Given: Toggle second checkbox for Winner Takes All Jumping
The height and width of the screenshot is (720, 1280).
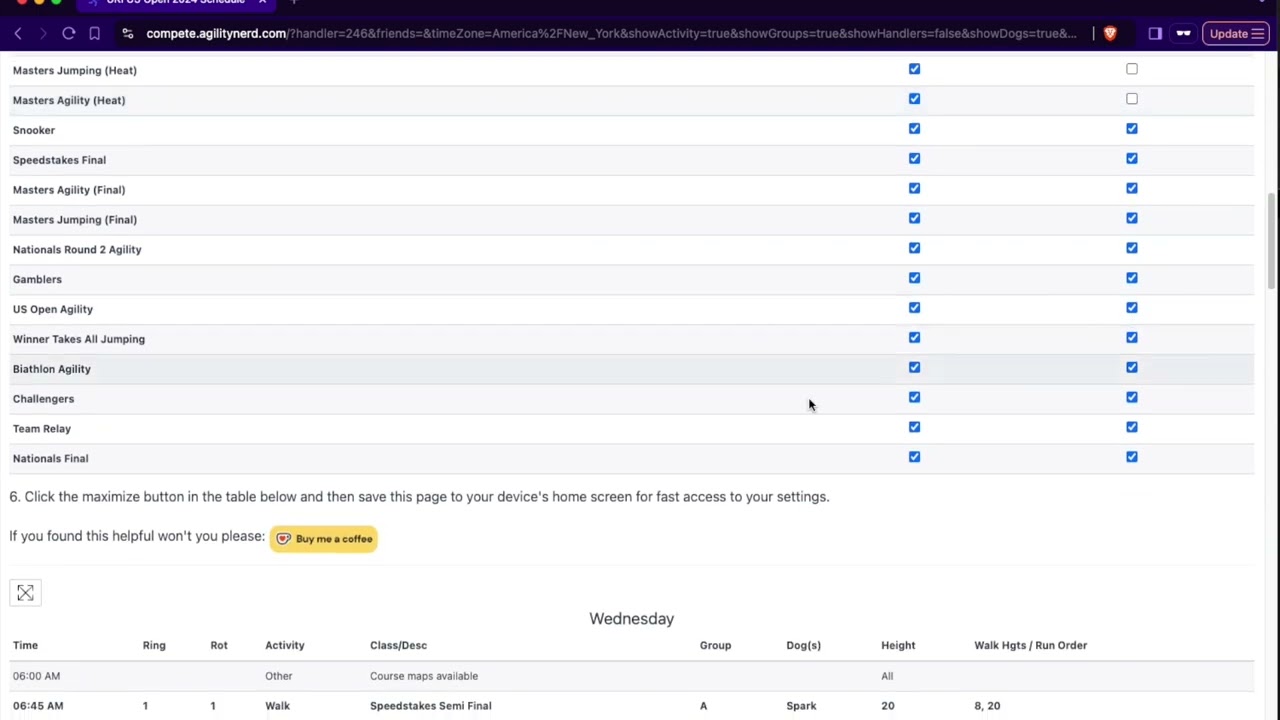Looking at the screenshot, I should pyautogui.click(x=1132, y=338).
